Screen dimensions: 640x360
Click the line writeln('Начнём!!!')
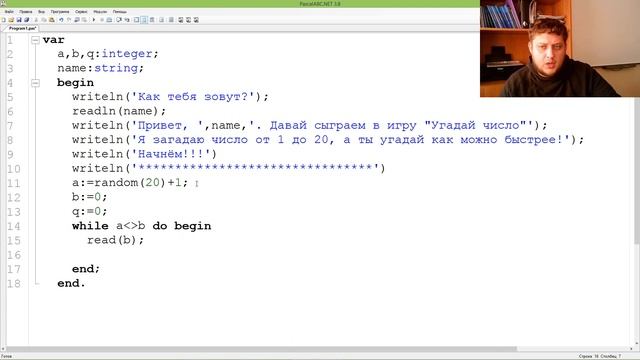(x=144, y=154)
